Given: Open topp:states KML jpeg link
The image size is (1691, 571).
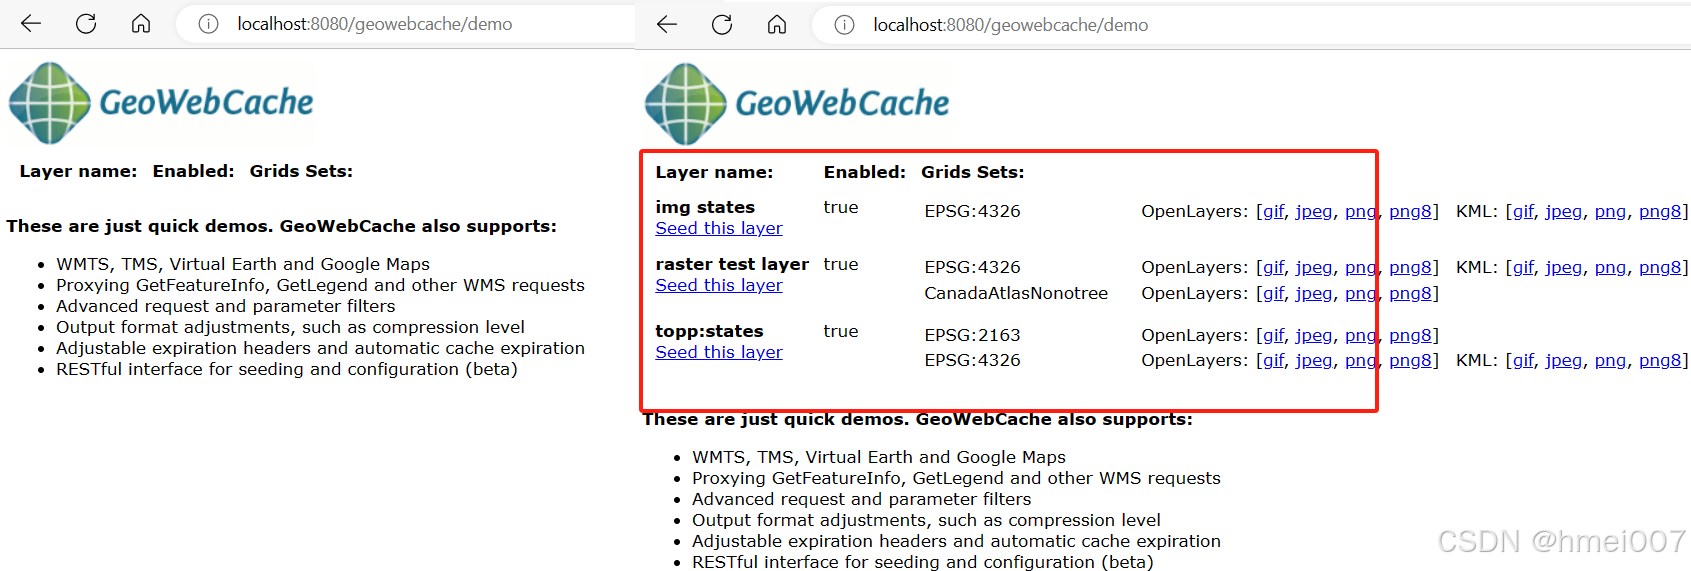Looking at the screenshot, I should 1564,360.
